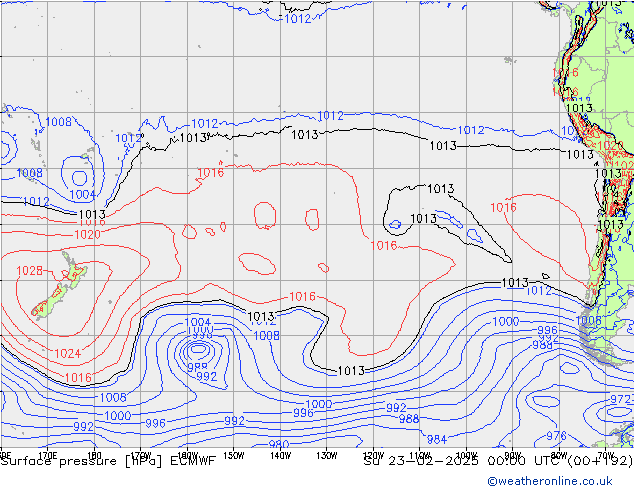Click the 130W longitude axis label

click(327, 456)
